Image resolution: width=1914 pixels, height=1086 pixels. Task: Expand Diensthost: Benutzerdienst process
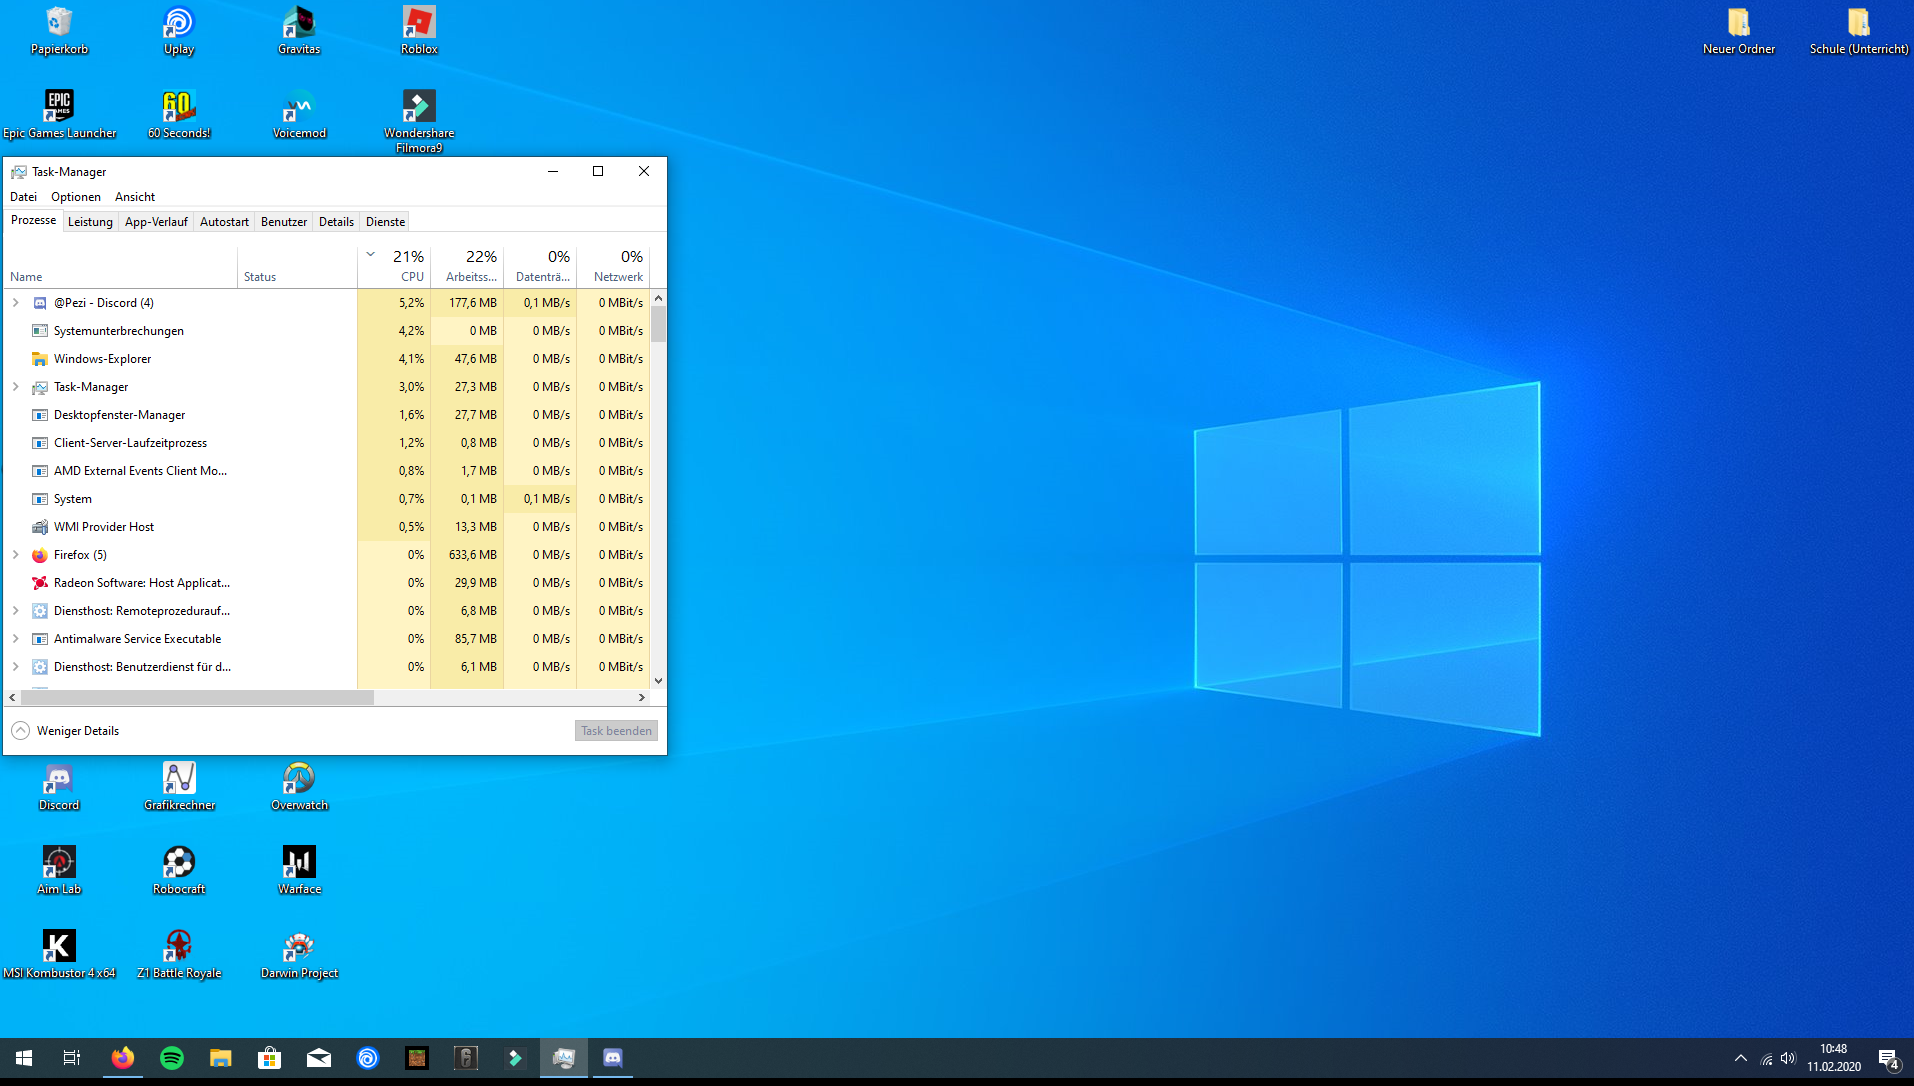coord(16,667)
